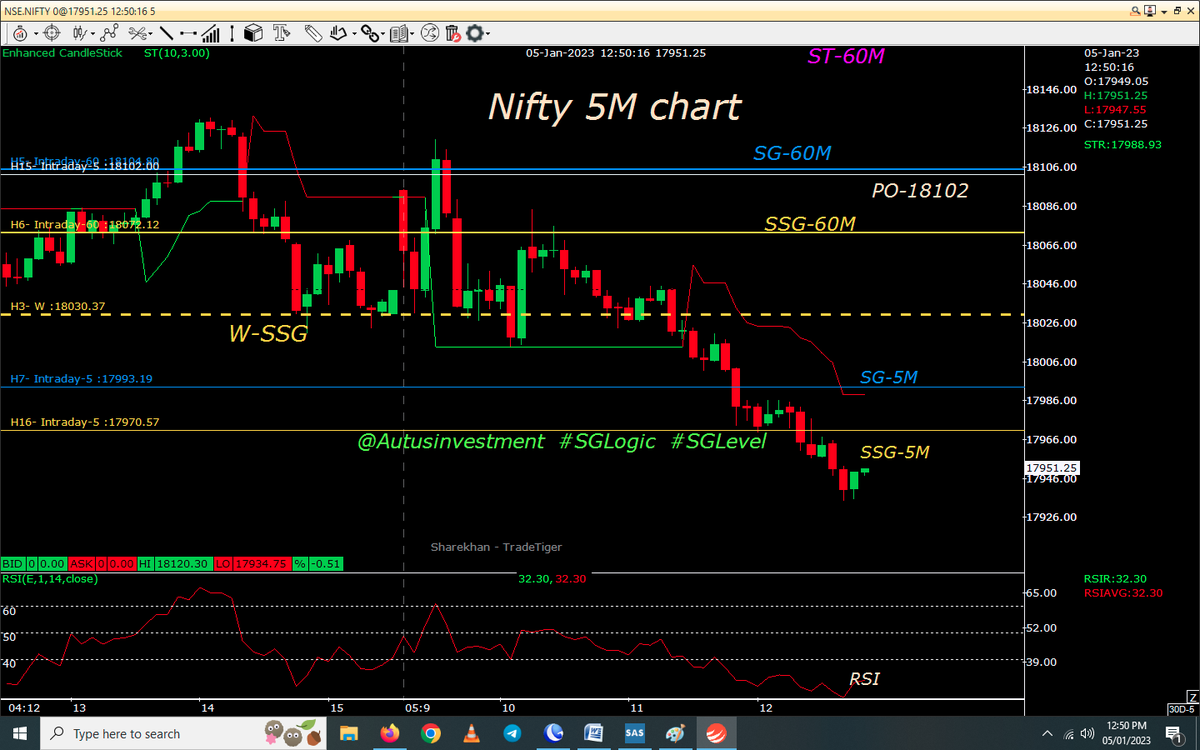
Task: Click the search magnifier in the title bar
Action: tap(1135, 10)
